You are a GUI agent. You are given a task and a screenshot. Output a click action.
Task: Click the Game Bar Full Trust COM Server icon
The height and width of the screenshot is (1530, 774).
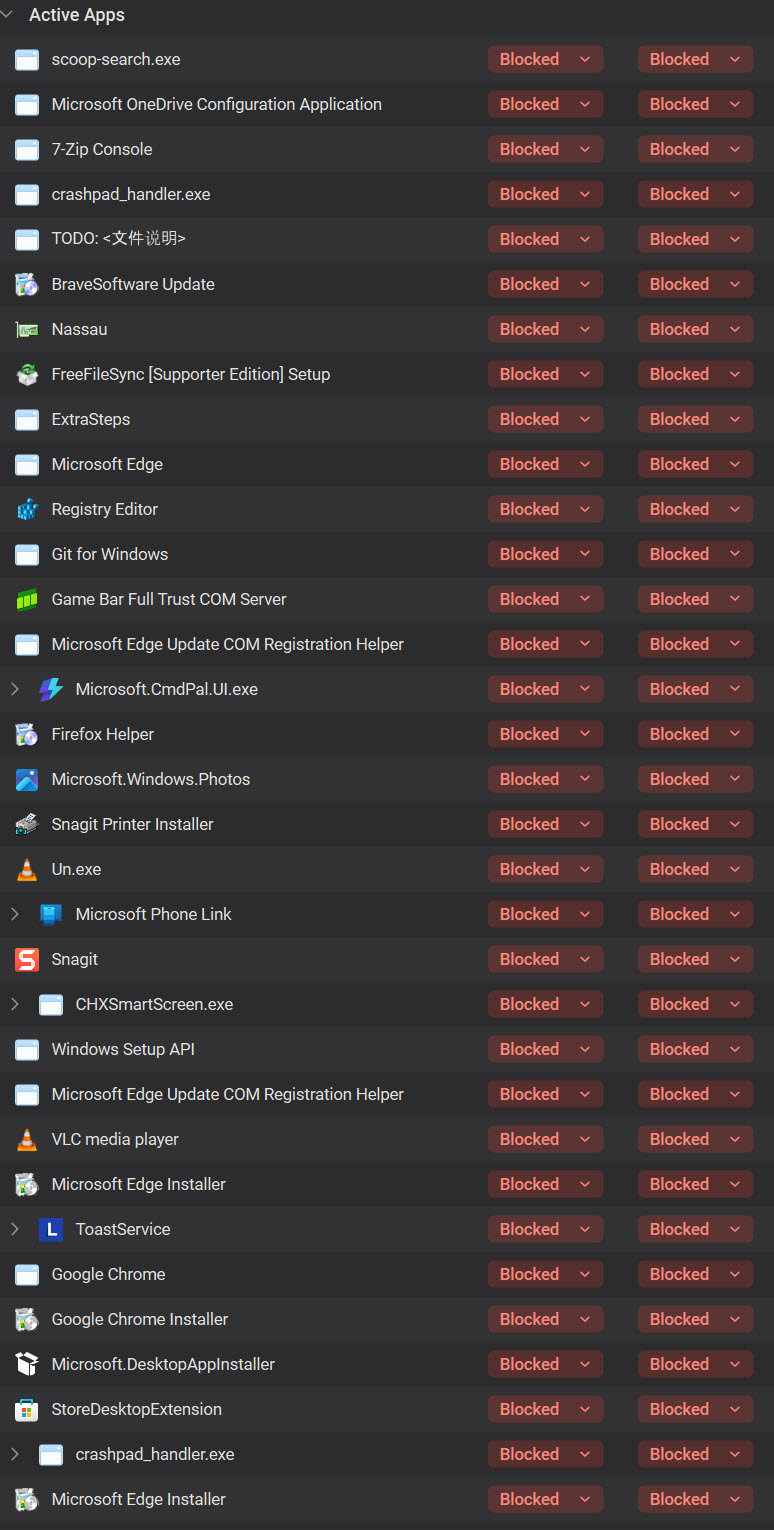[x=27, y=600]
